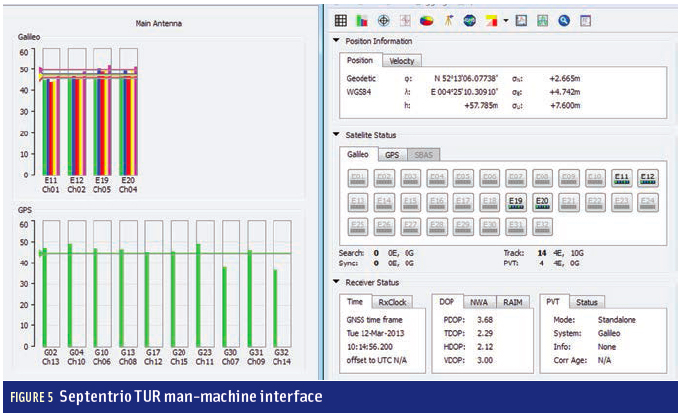Click the tripod antenna toolbar icon
The height and width of the screenshot is (418, 683).
coord(449,19)
